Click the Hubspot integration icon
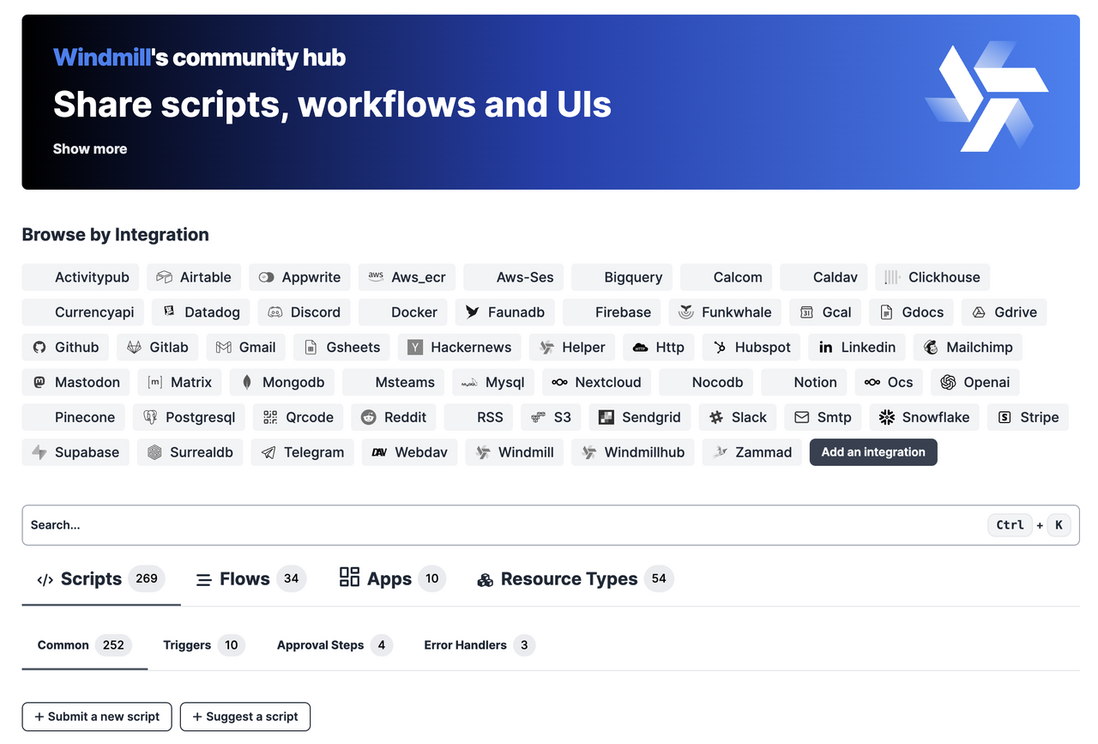1098x744 pixels. pyautogui.click(x=719, y=347)
